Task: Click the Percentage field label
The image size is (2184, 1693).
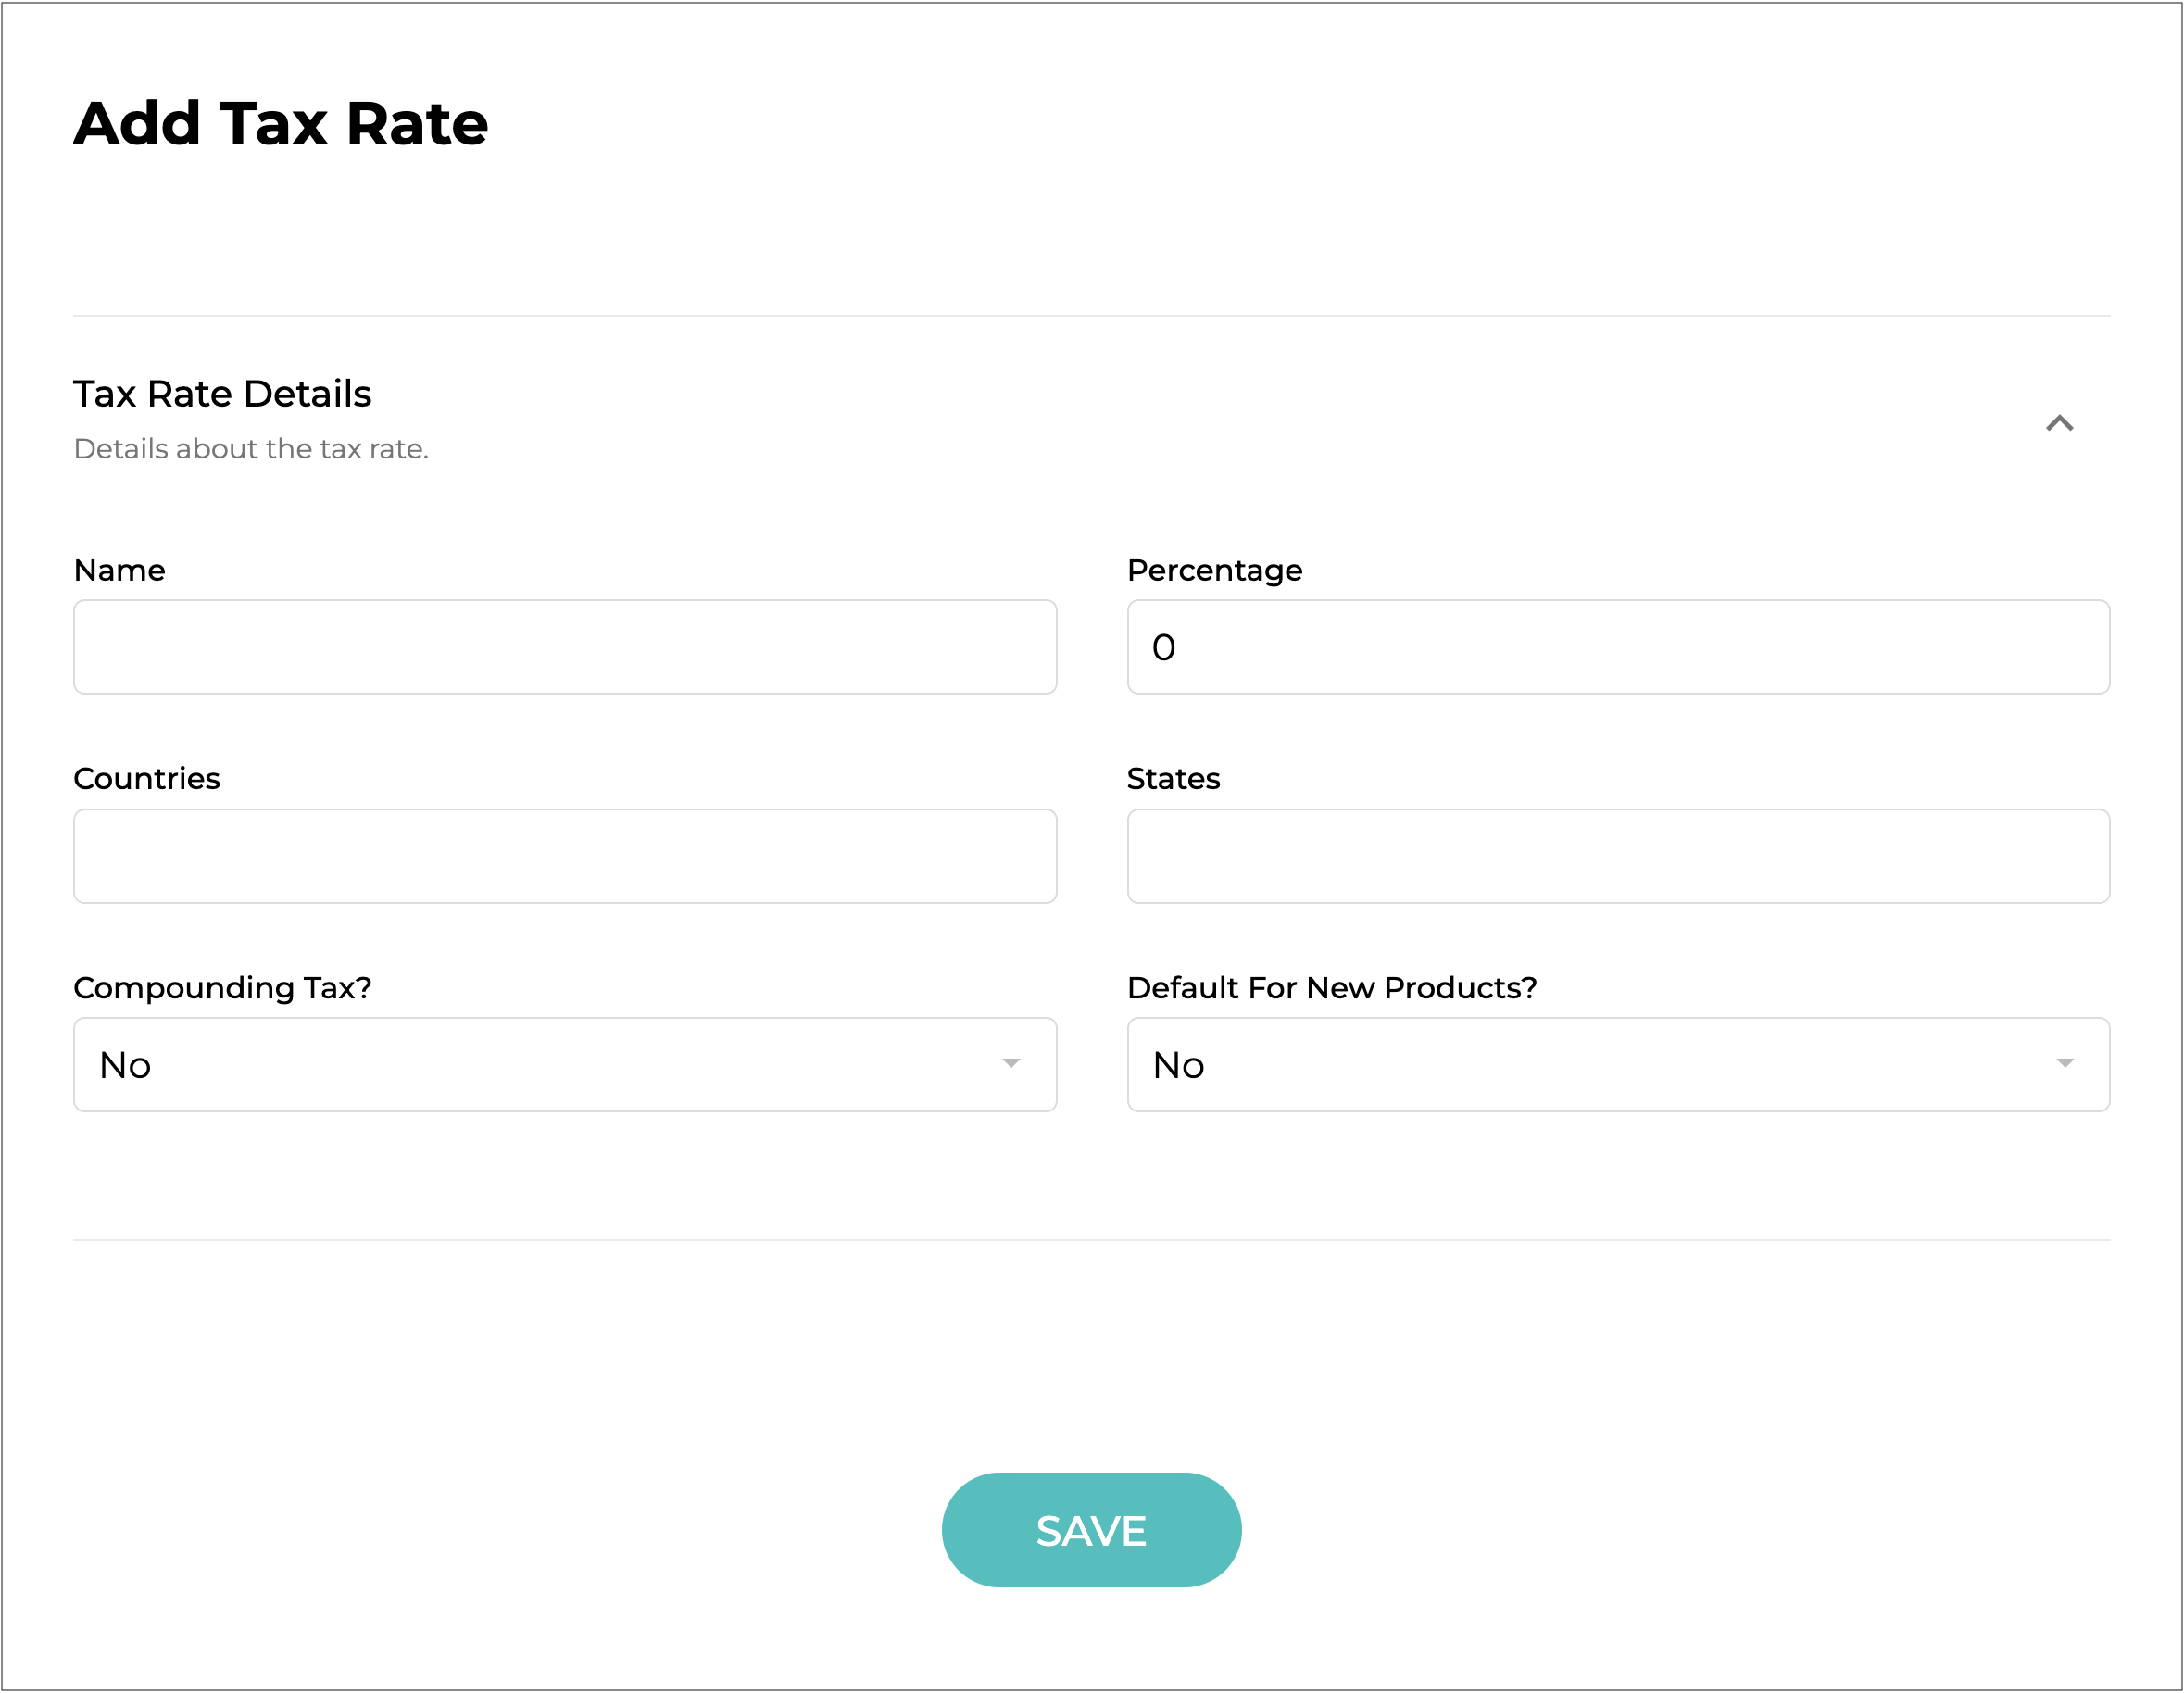Action: coord(1214,570)
